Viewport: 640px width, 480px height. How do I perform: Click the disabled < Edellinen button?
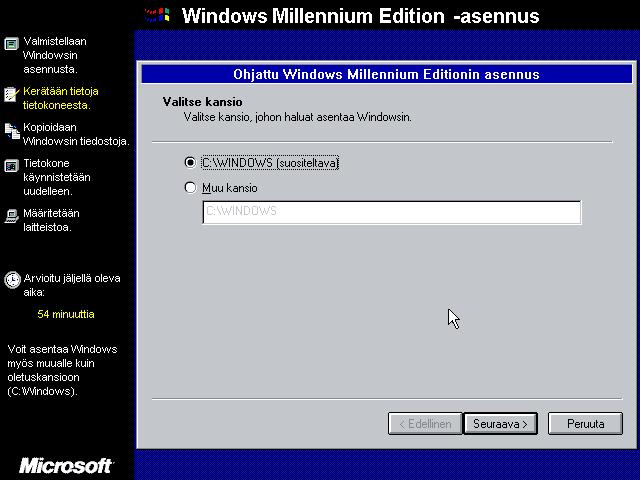425,424
